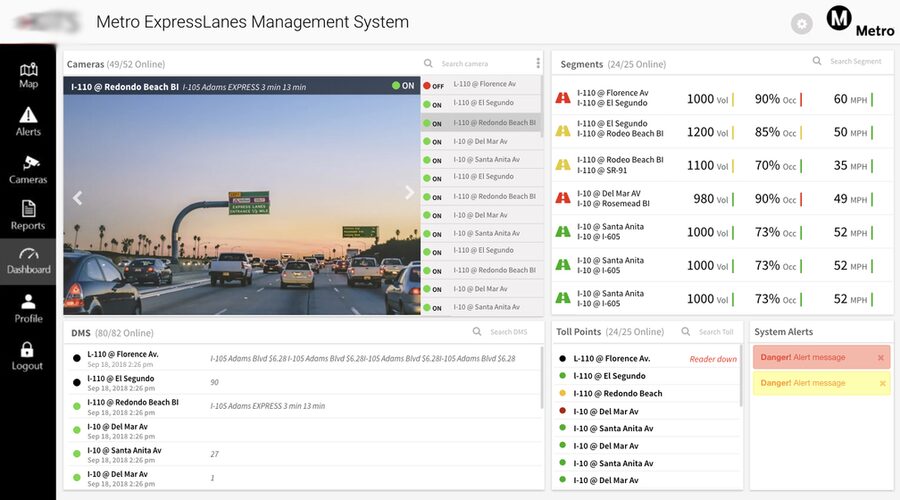Focus the Search Toll field
This screenshot has width=900, height=500.
tap(716, 332)
